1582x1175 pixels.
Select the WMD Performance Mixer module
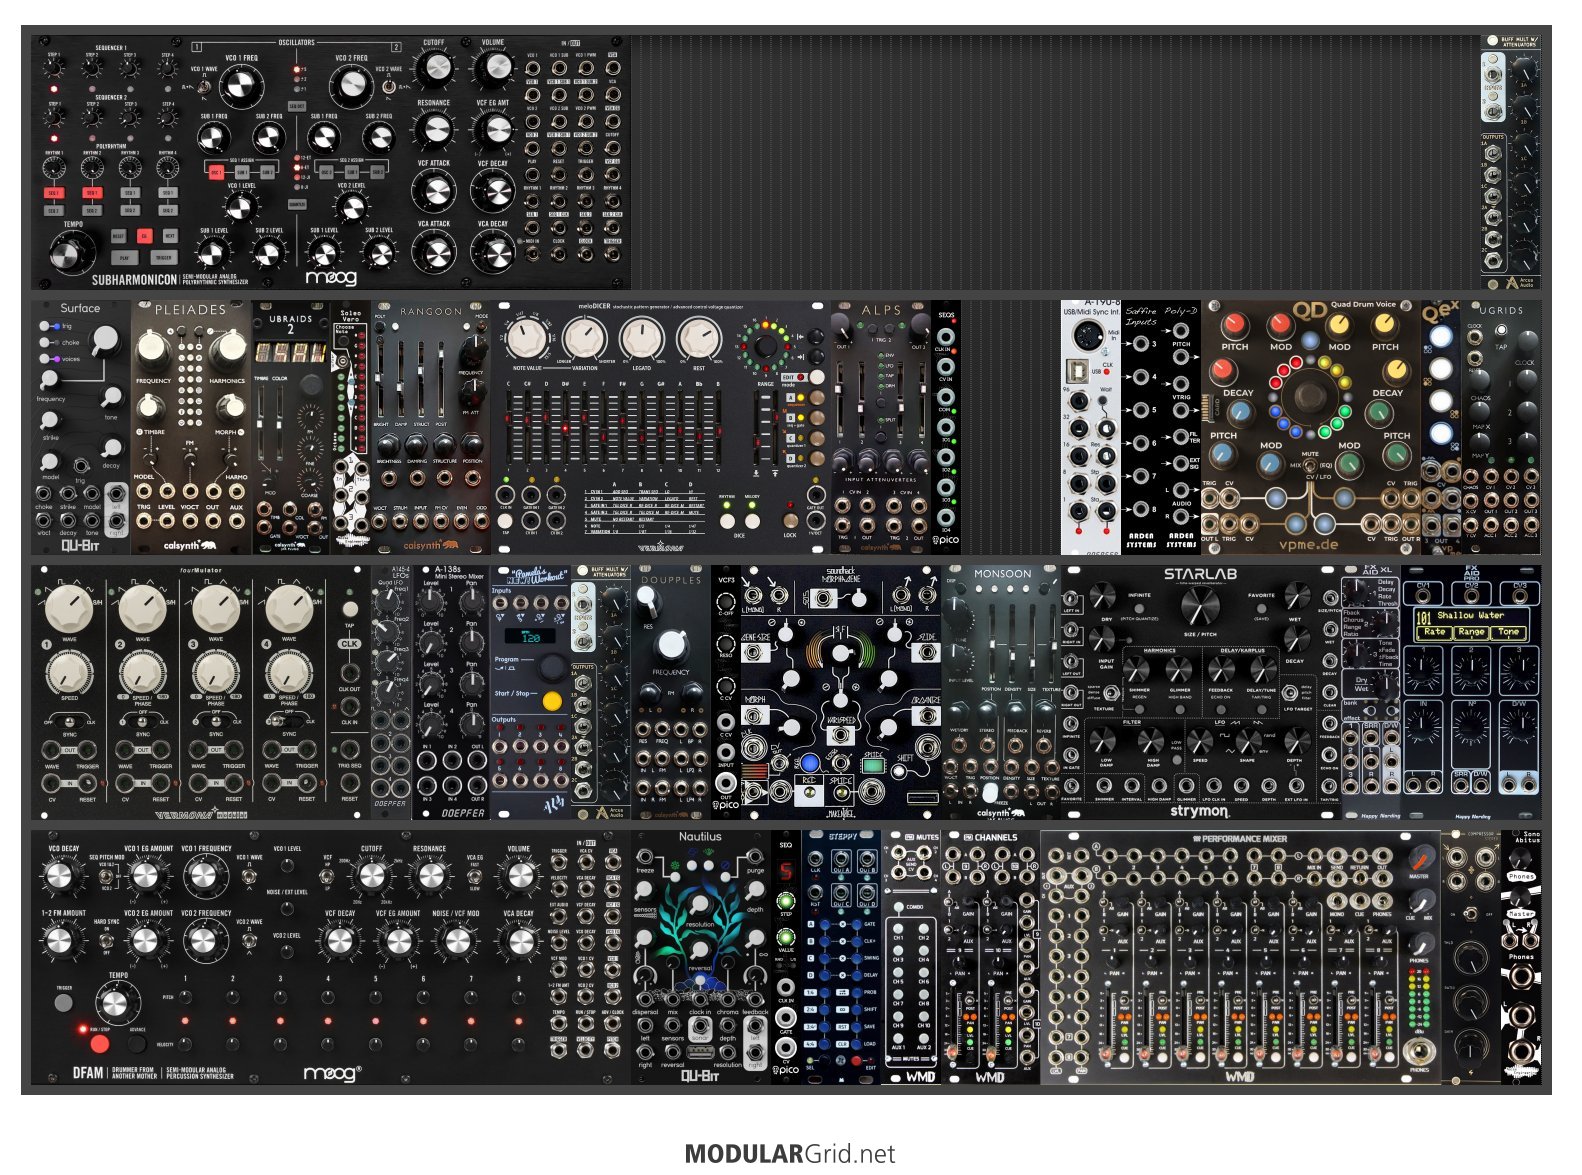[1241, 958]
